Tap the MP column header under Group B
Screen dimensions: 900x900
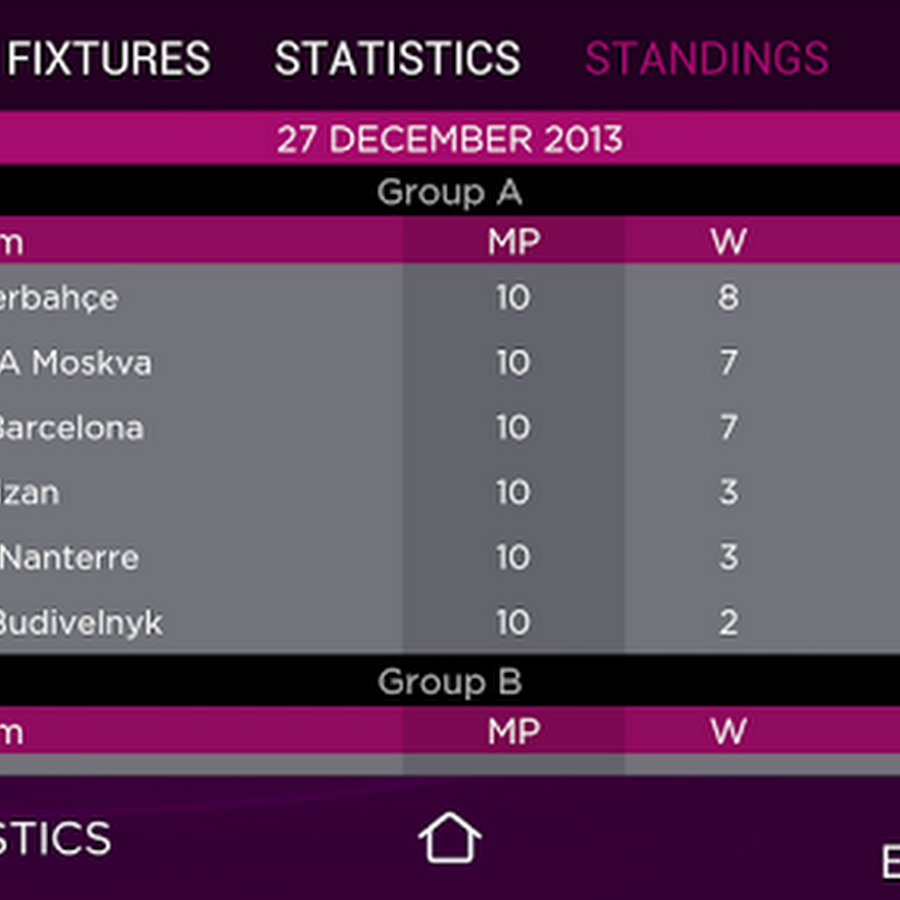tap(514, 732)
